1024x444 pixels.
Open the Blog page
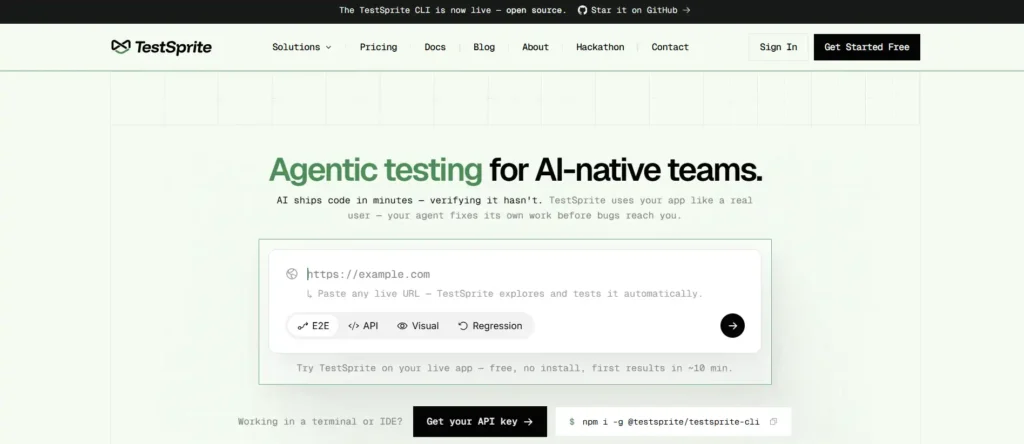coord(484,47)
